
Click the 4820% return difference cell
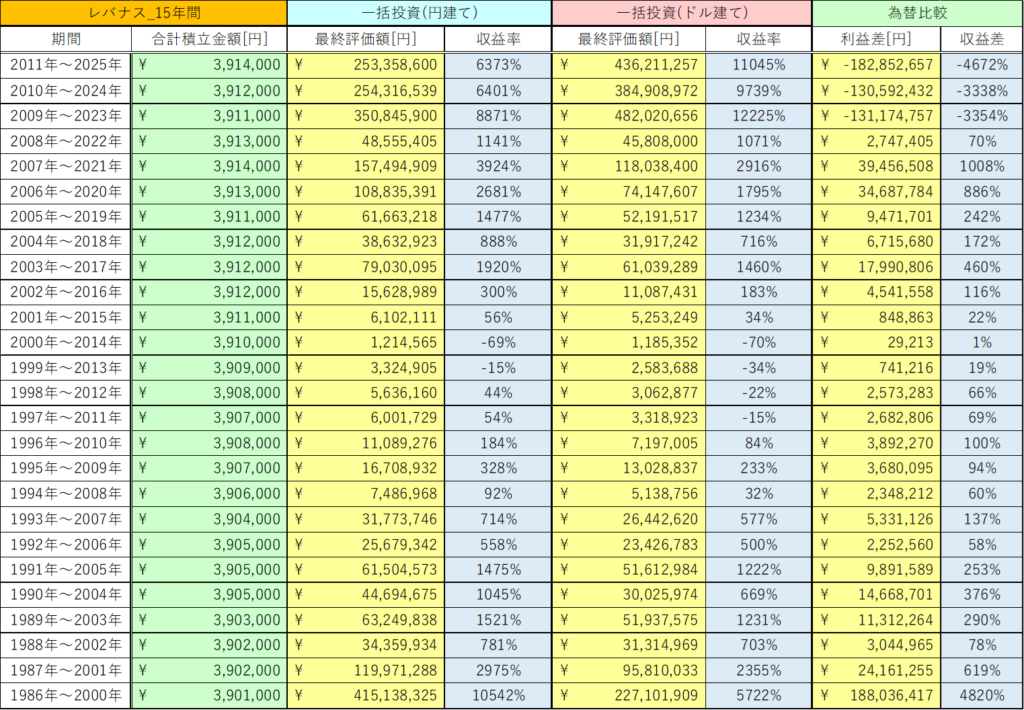pos(981,695)
